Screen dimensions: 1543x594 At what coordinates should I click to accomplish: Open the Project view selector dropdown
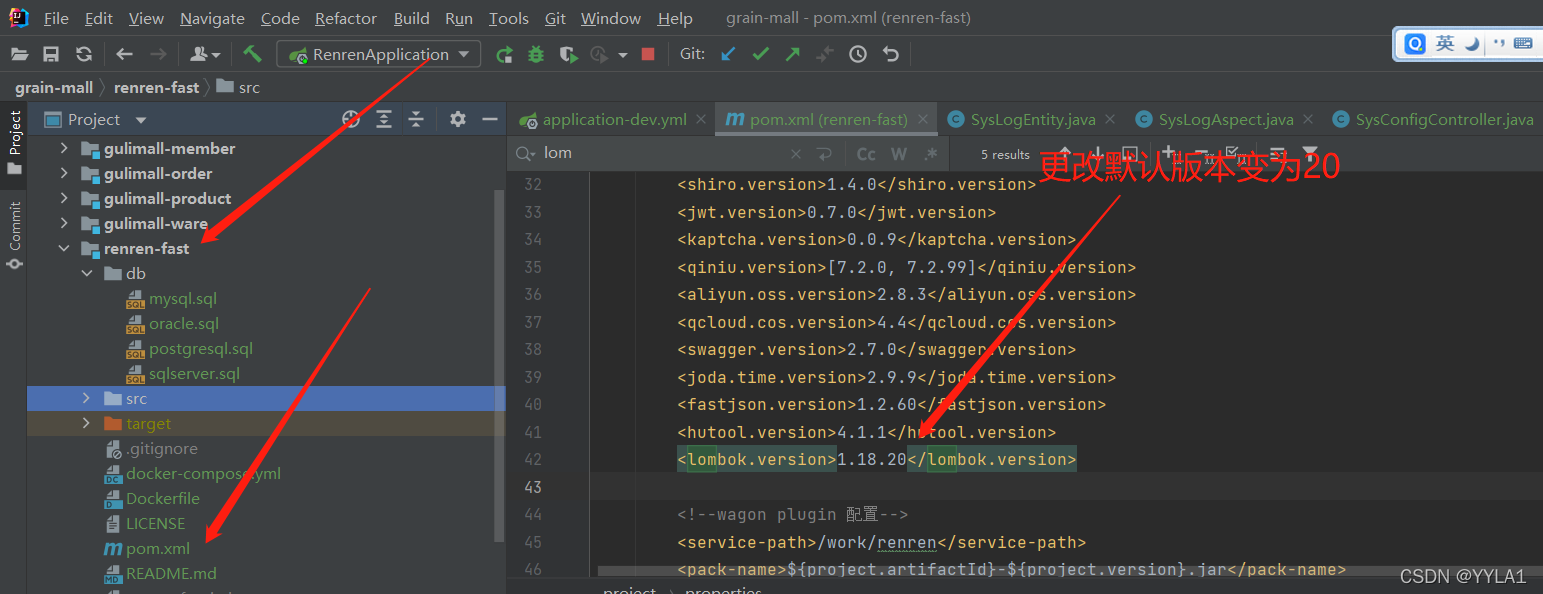pyautogui.click(x=140, y=120)
